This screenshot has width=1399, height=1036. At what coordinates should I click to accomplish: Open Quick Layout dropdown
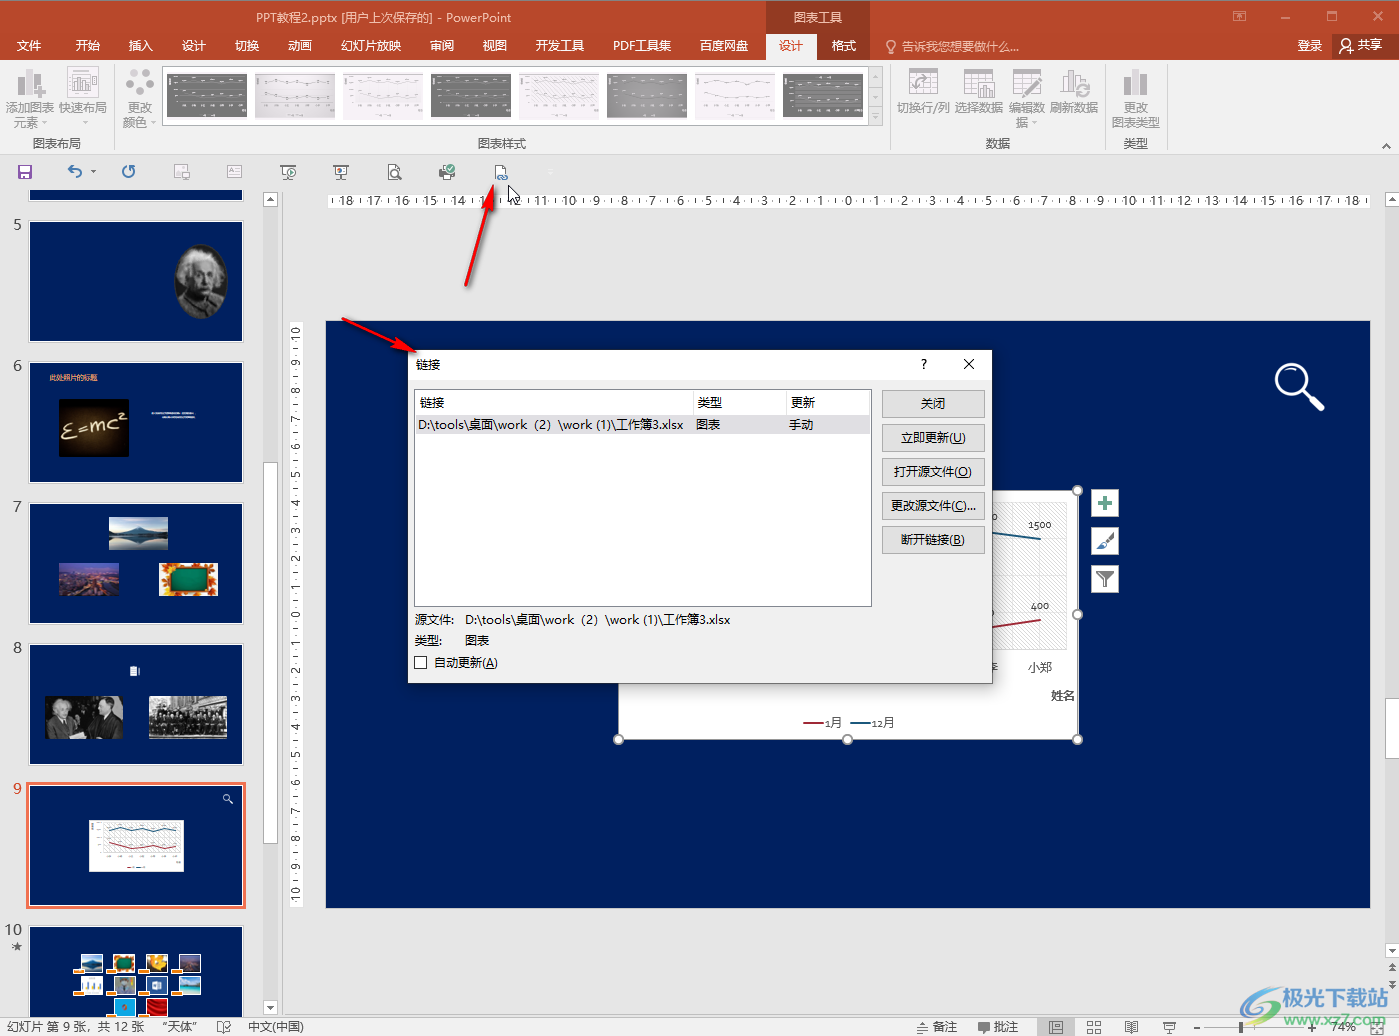tap(83, 98)
